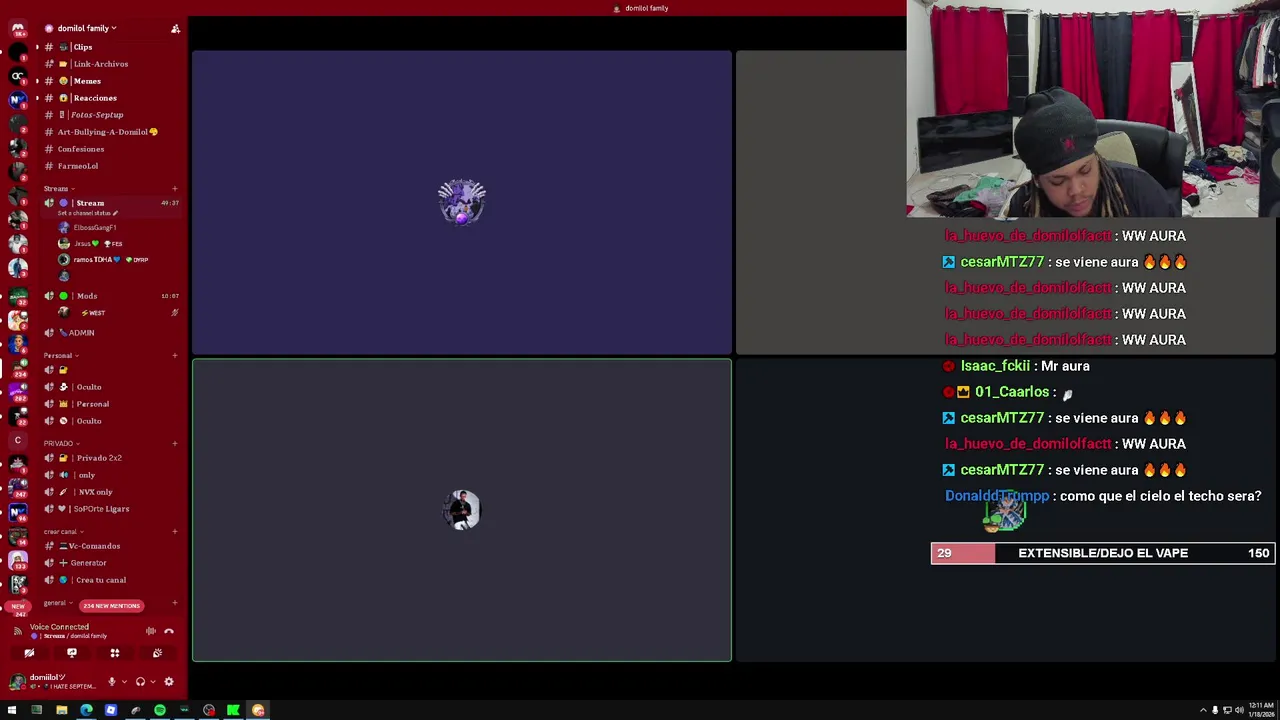
Task: Join the Mods voice channel
Action: [x=87, y=296]
